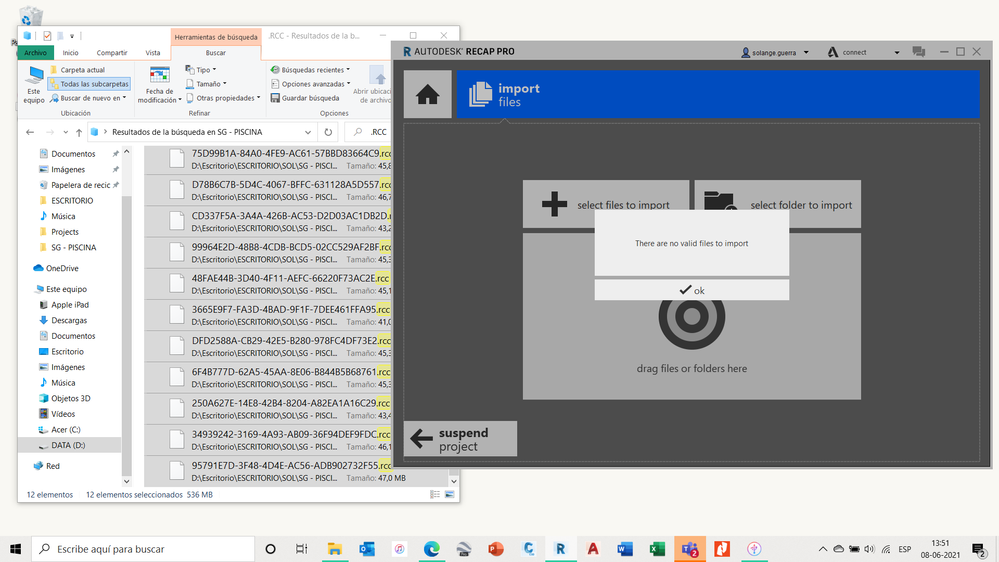
Task: Switch to the Compartir ribbon tab
Action: pyautogui.click(x=111, y=53)
